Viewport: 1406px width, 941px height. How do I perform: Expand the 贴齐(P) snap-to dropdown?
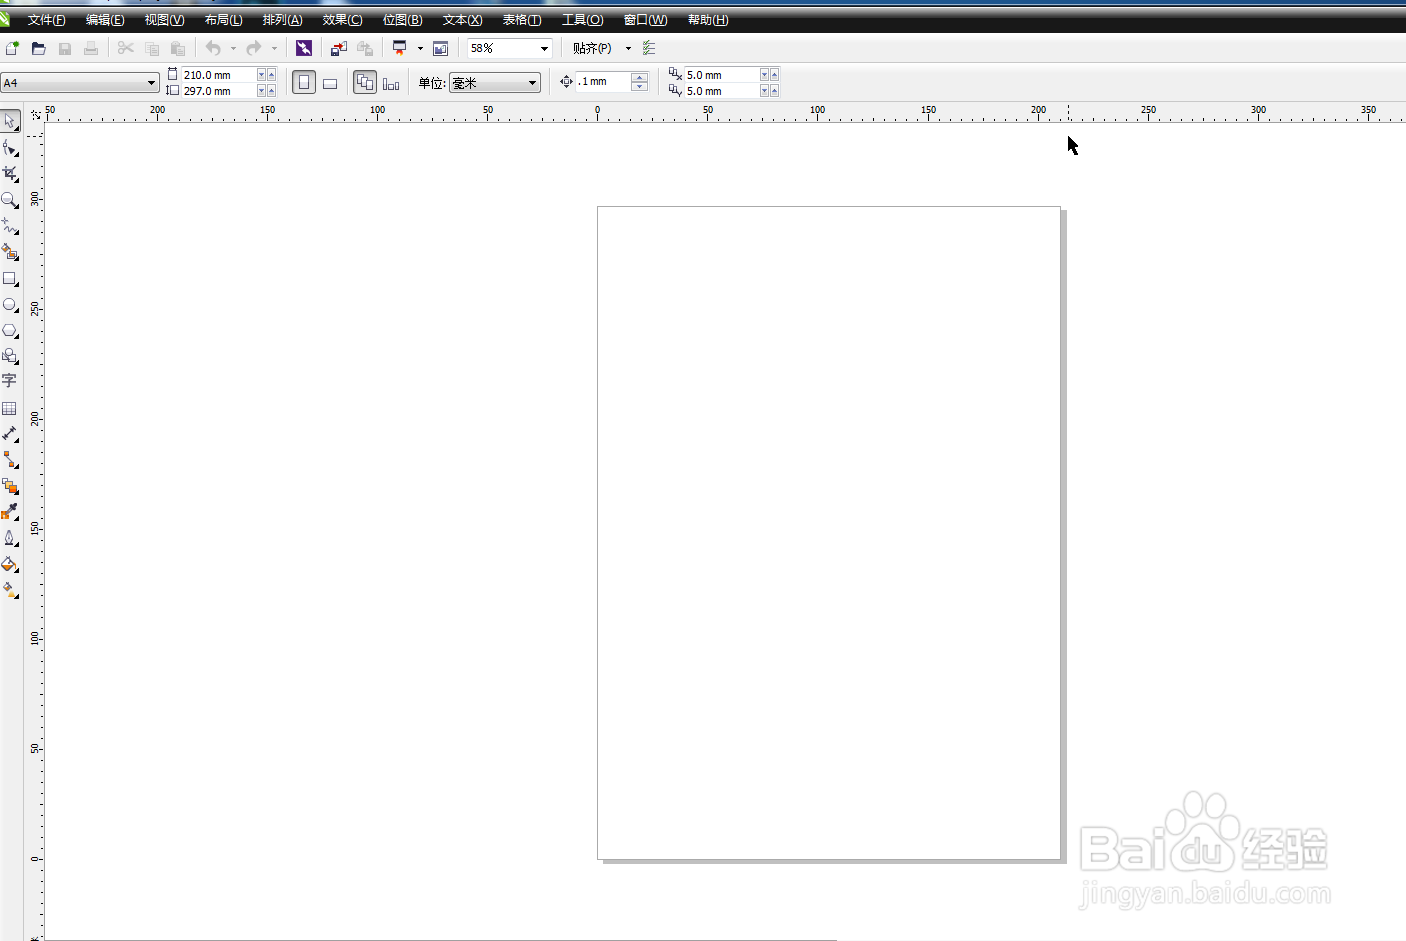point(628,48)
